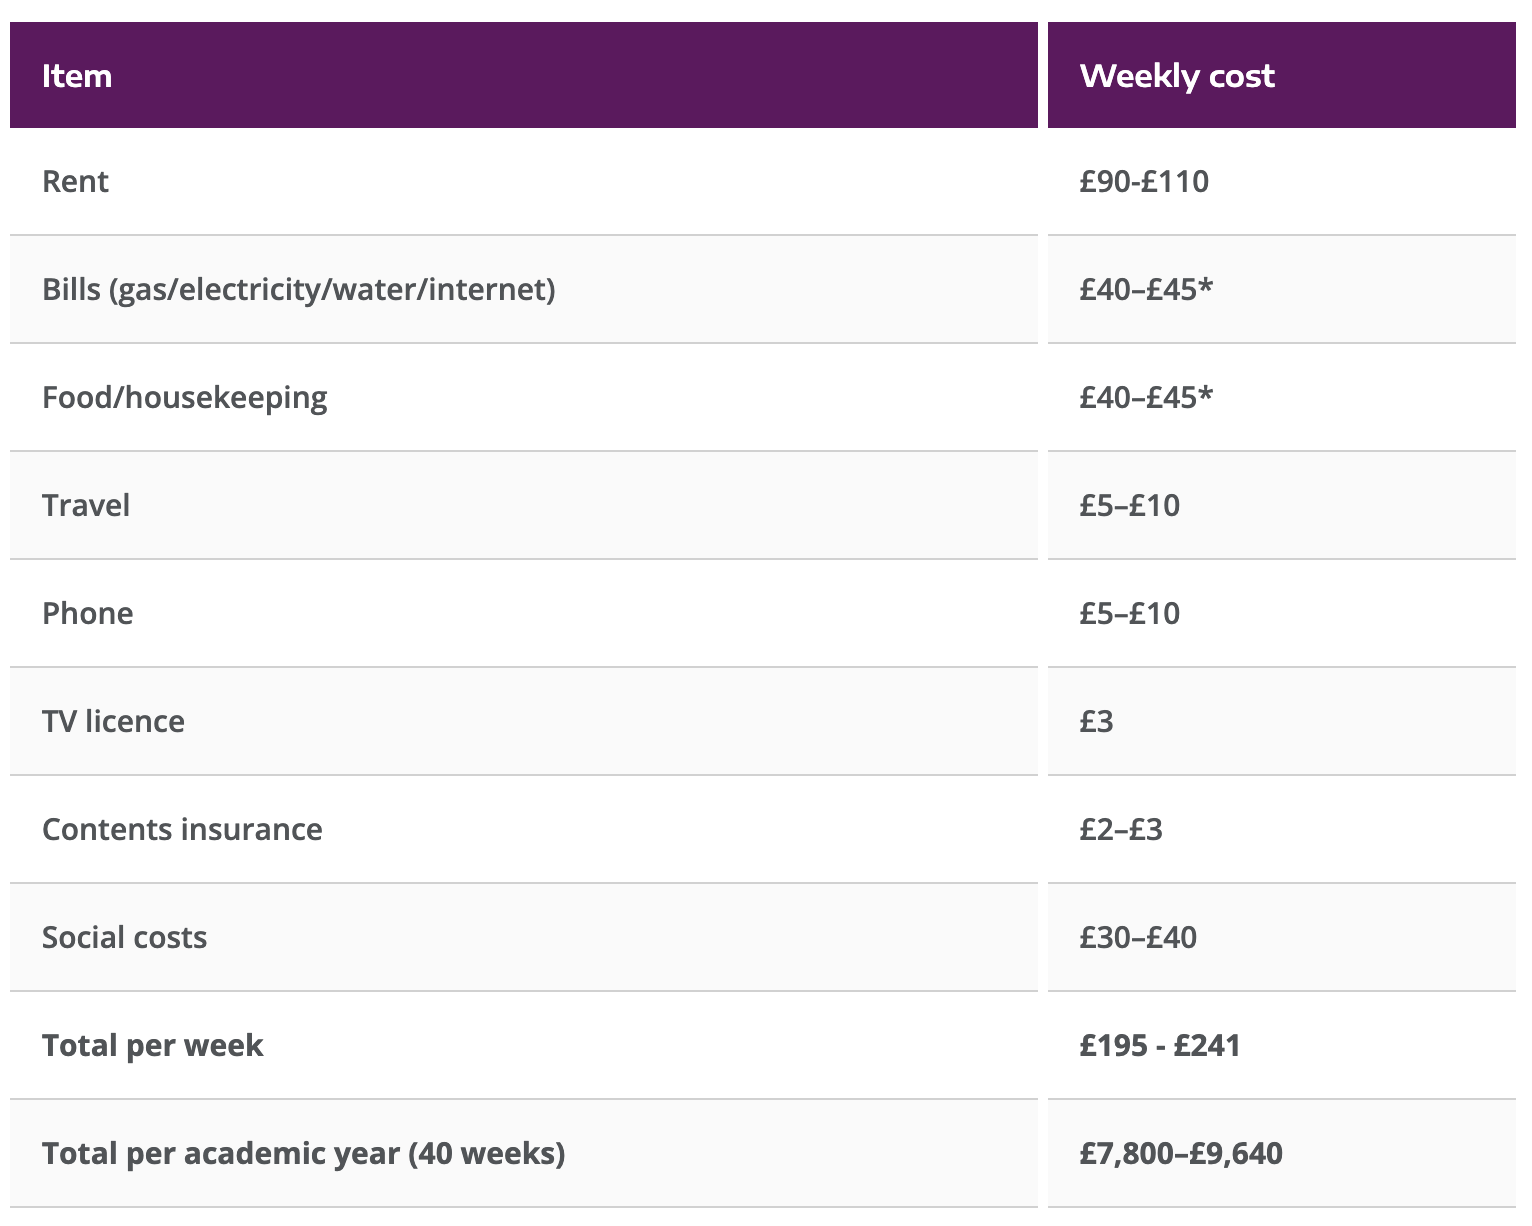
Task: Select the "Phone" row label
Action: point(87,613)
